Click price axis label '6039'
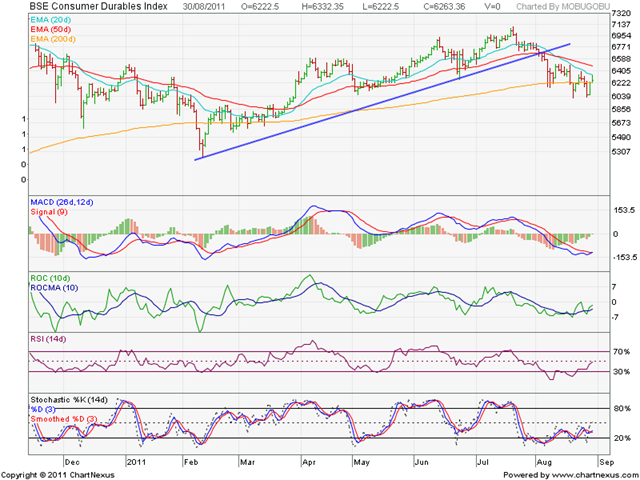This screenshot has height=480, width=640. 620,96
